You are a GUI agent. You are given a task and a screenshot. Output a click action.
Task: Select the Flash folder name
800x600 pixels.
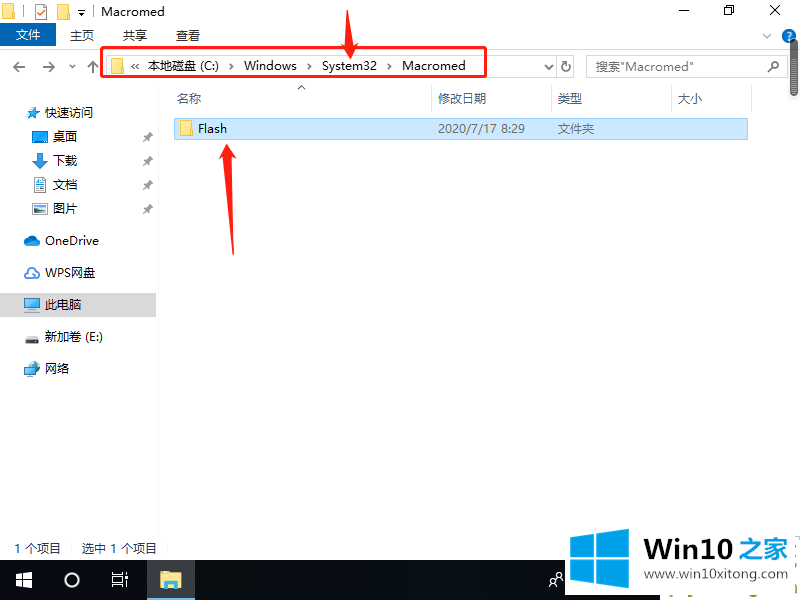click(212, 129)
